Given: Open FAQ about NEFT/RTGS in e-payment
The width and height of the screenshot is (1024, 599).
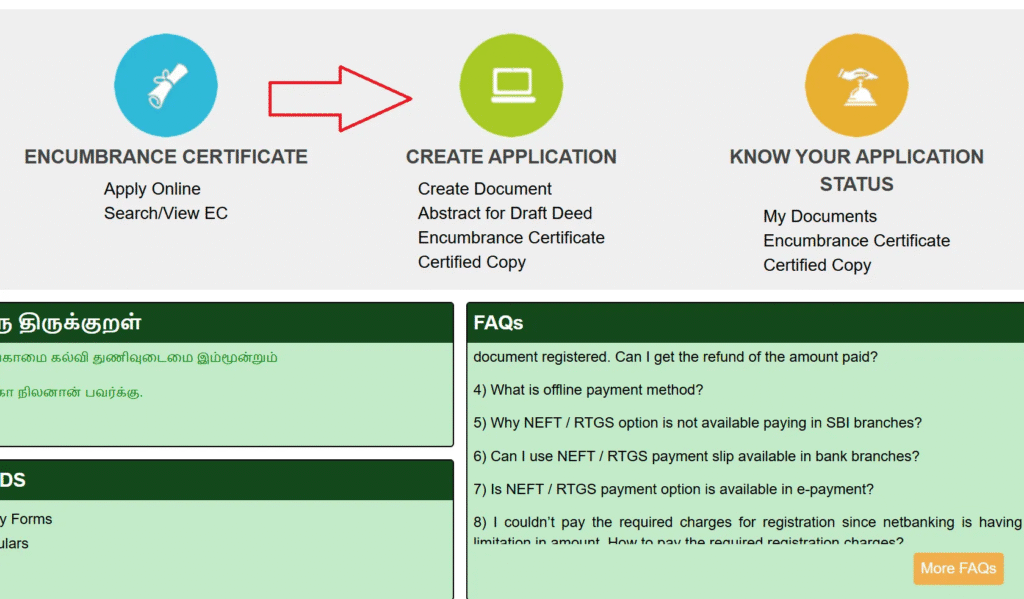Looking at the screenshot, I should tap(673, 489).
